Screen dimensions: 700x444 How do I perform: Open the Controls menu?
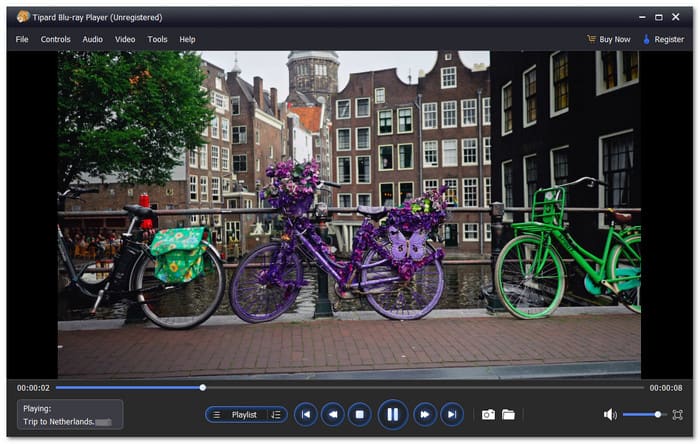(x=56, y=39)
